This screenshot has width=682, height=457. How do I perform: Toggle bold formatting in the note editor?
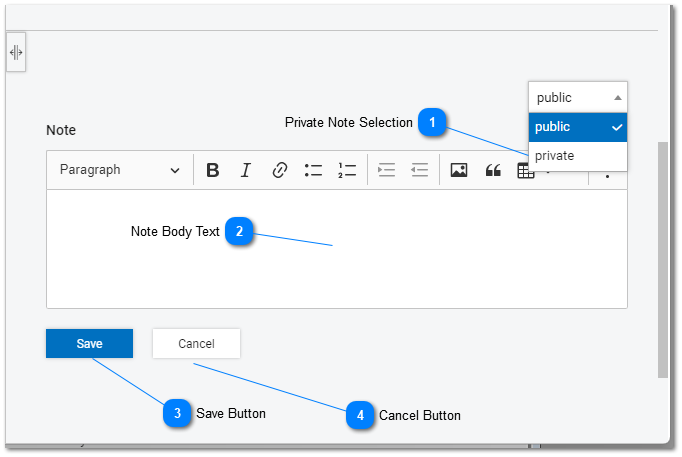(212, 170)
